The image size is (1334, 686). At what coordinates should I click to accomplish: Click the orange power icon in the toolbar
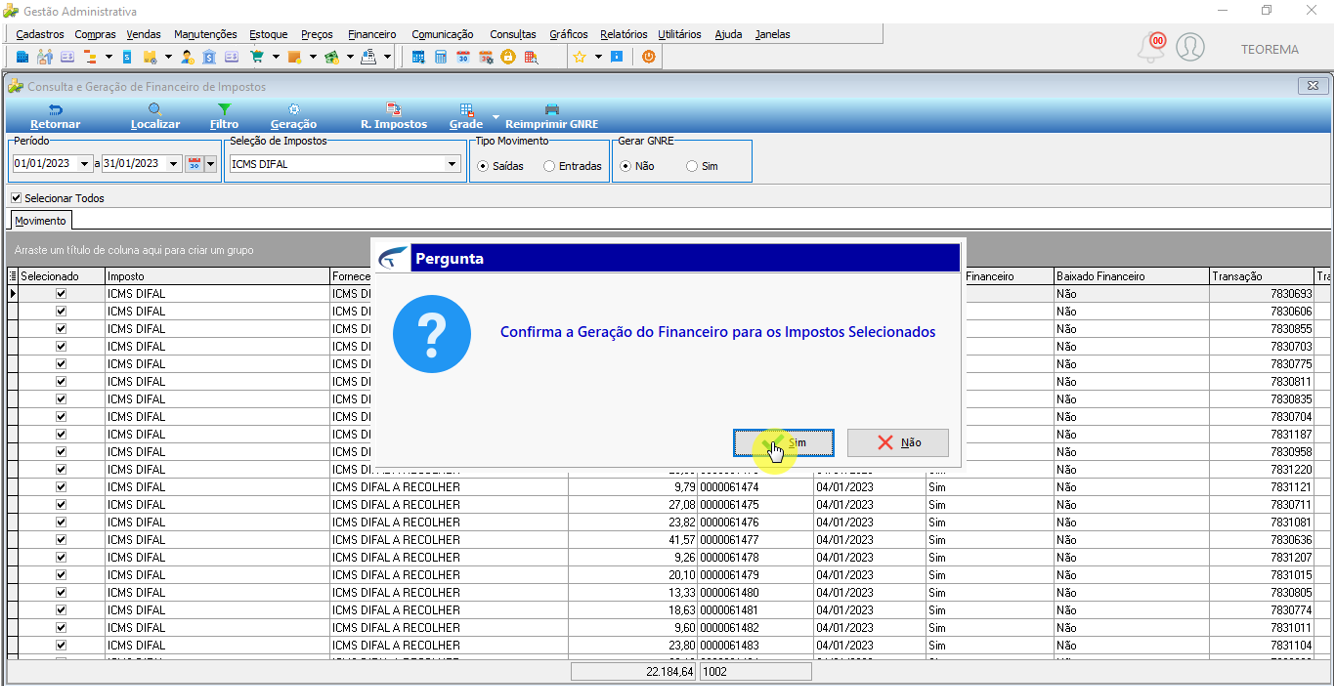(649, 57)
